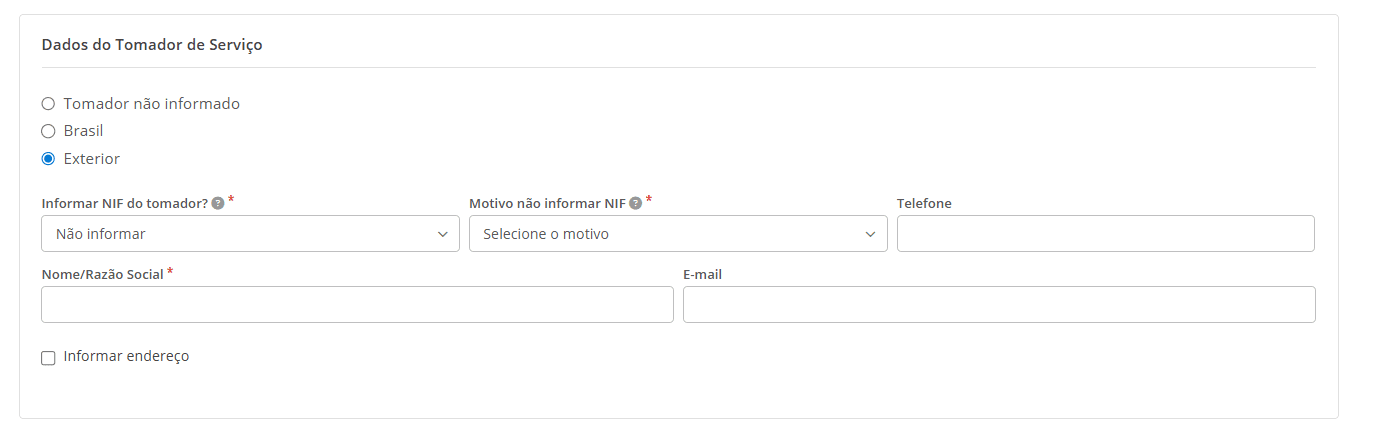Click the Brasil label text
This screenshot has width=1373, height=429.
pyautogui.click(x=83, y=131)
